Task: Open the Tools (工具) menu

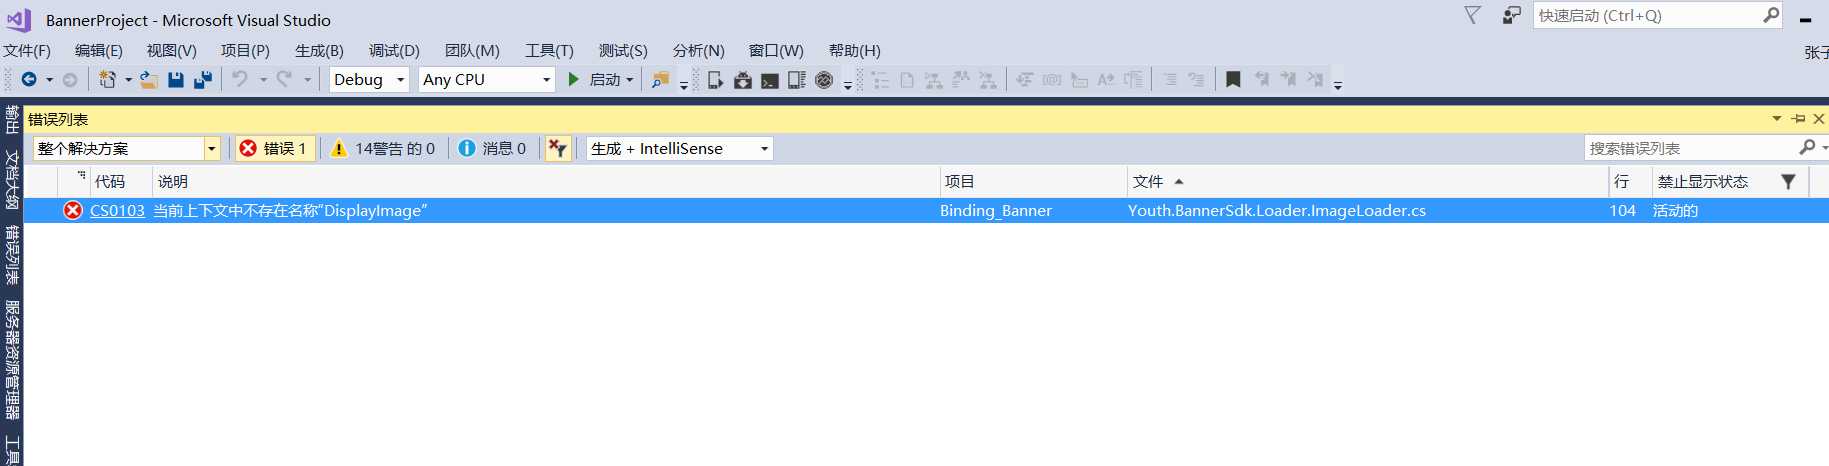Action: [x=549, y=50]
